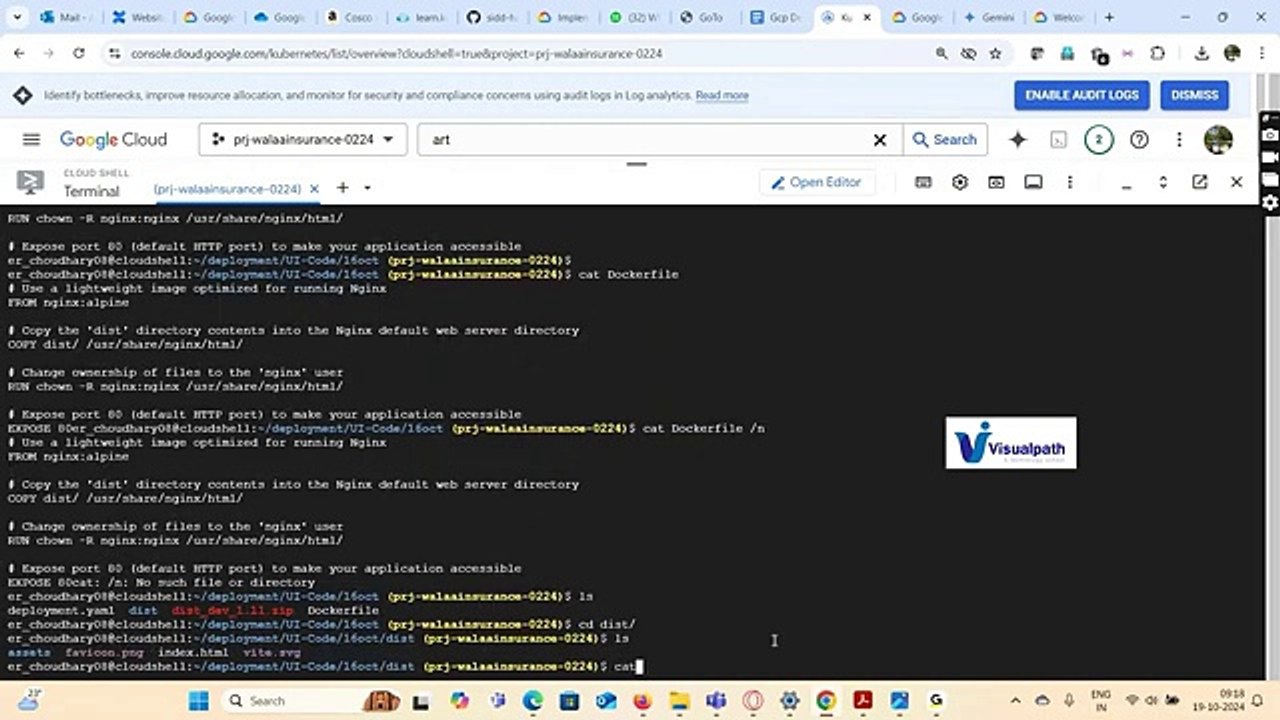Screen dimensions: 1280x720
Task: Select the (prj-walaainsurance-0224) terminal tab
Action: pyautogui.click(x=227, y=188)
